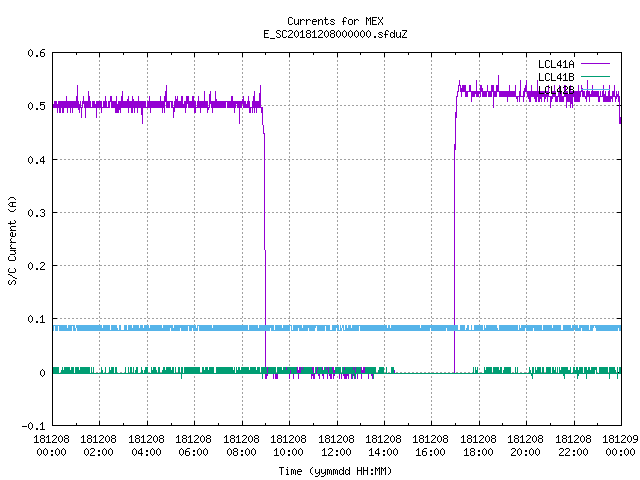Click the 0.1 y-axis tick label
The width and height of the screenshot is (640, 480).
[x=36, y=319]
